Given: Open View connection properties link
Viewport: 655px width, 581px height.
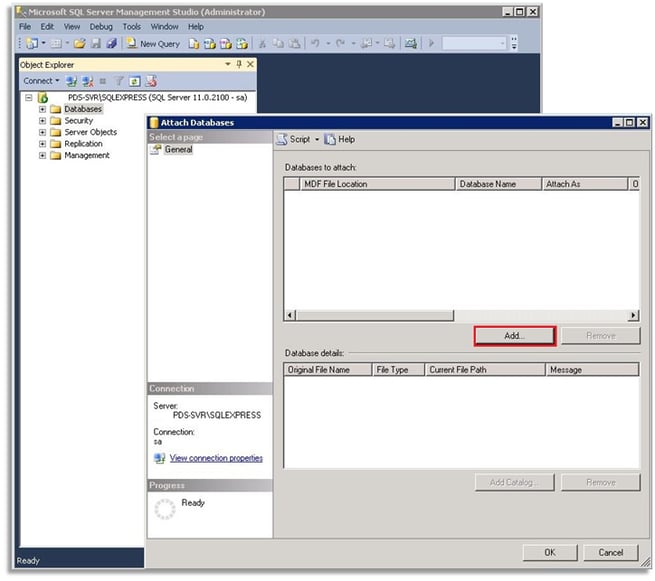Looking at the screenshot, I should (216, 458).
